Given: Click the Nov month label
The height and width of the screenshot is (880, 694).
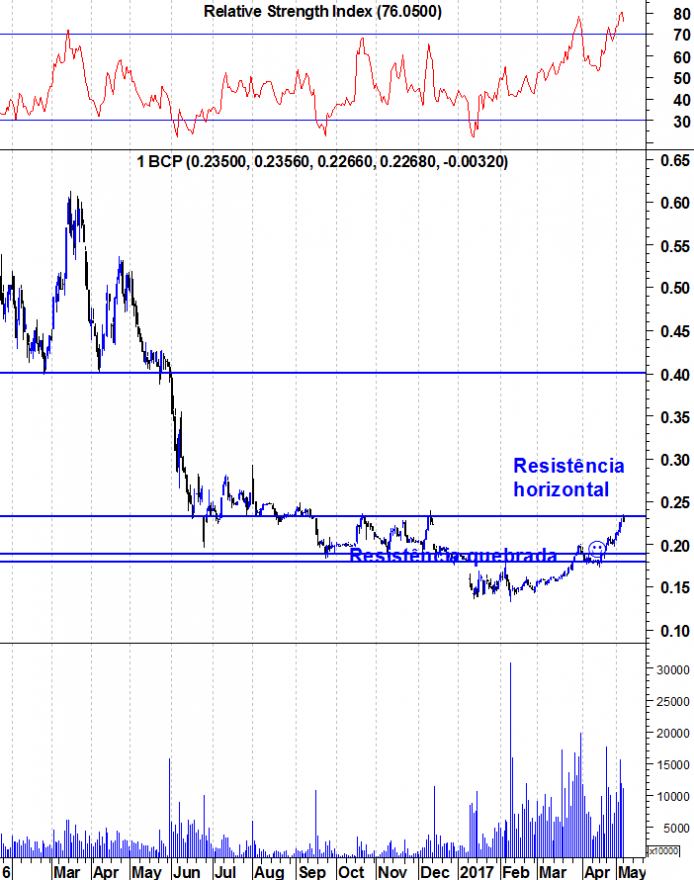Looking at the screenshot, I should pyautogui.click(x=392, y=872).
